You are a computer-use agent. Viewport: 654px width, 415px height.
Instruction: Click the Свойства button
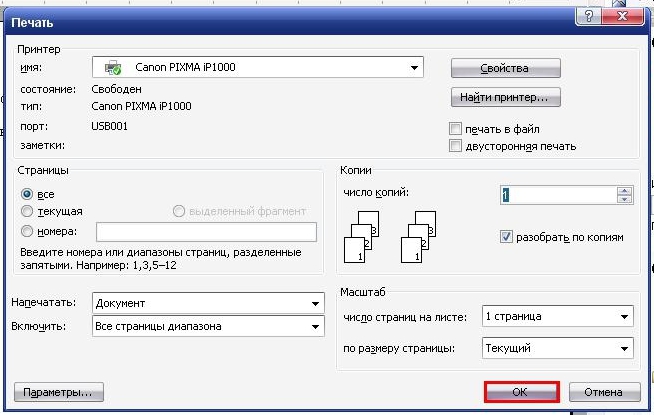pos(505,69)
